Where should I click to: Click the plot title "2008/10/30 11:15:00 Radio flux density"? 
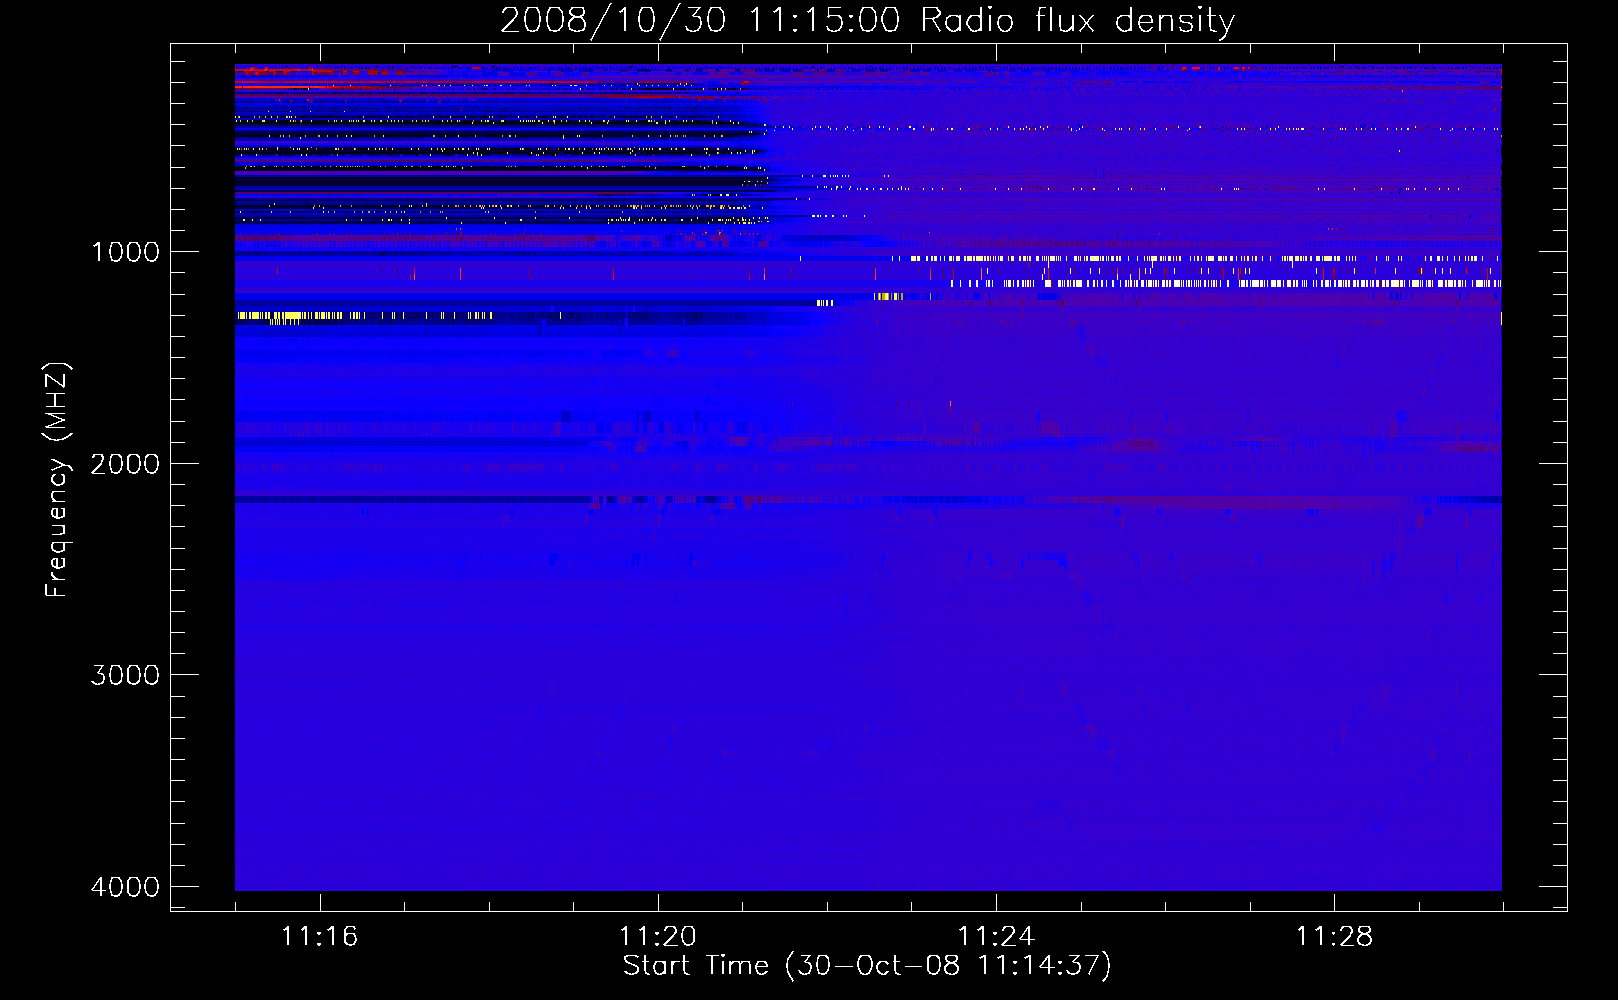tap(867, 20)
